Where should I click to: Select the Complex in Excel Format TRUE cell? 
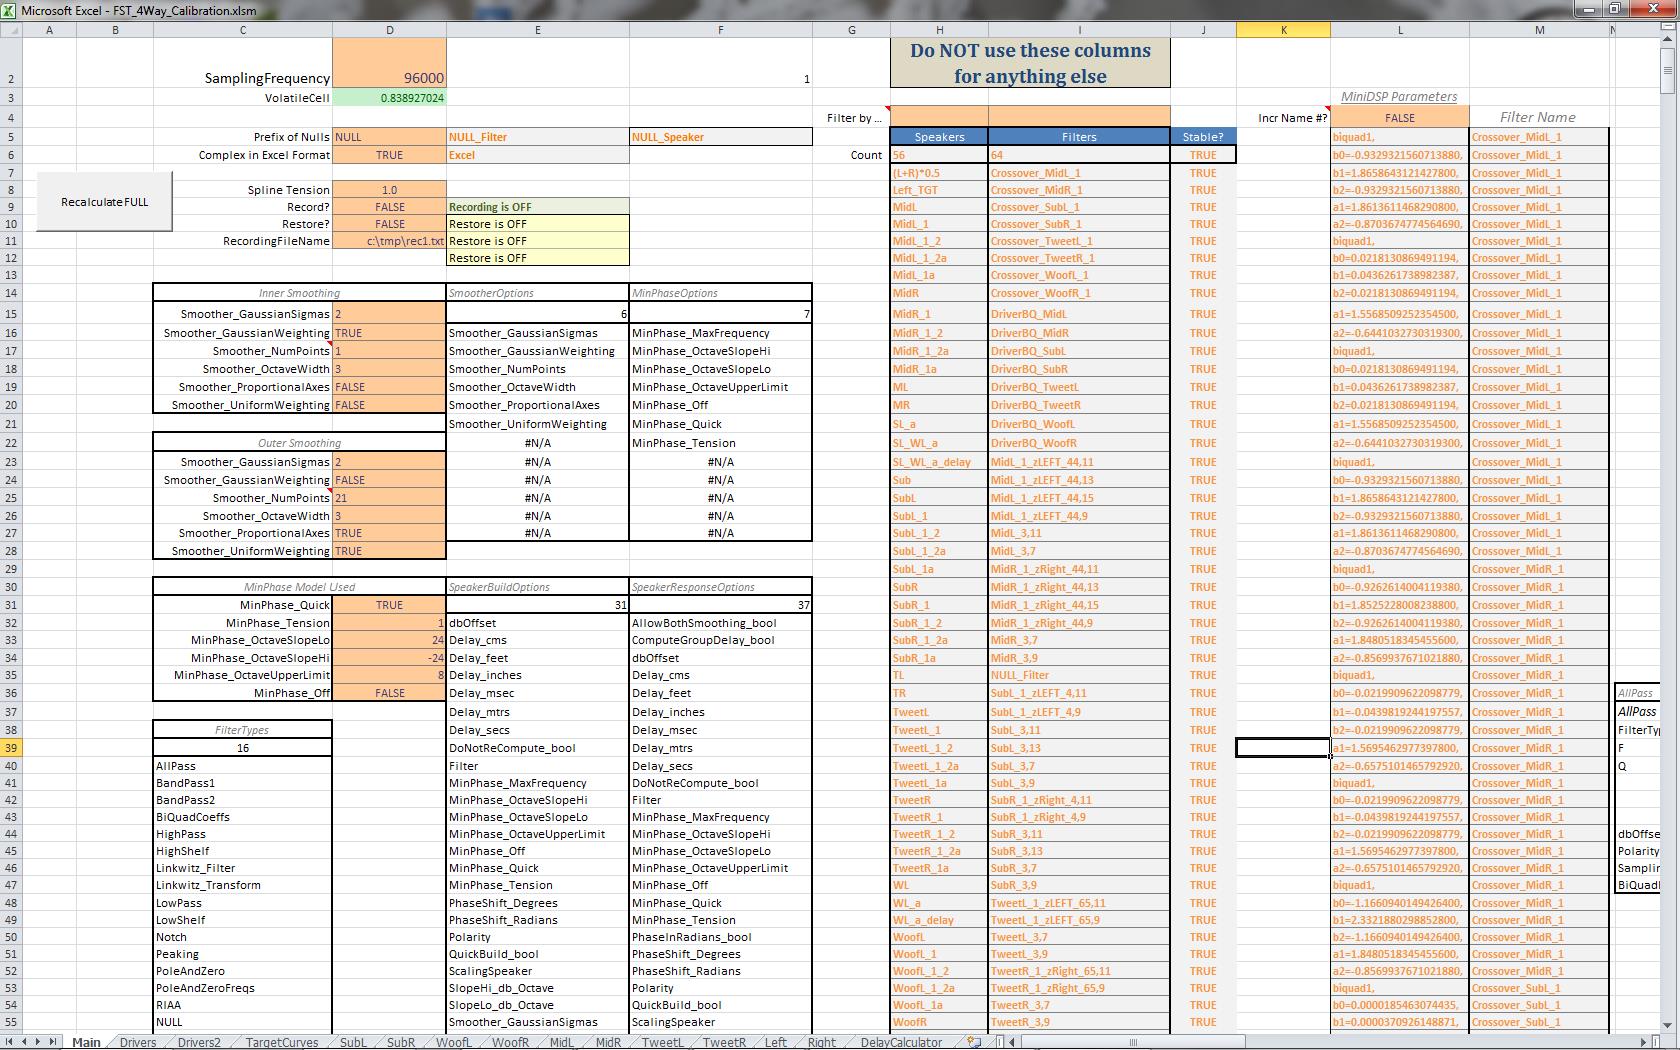click(390, 155)
